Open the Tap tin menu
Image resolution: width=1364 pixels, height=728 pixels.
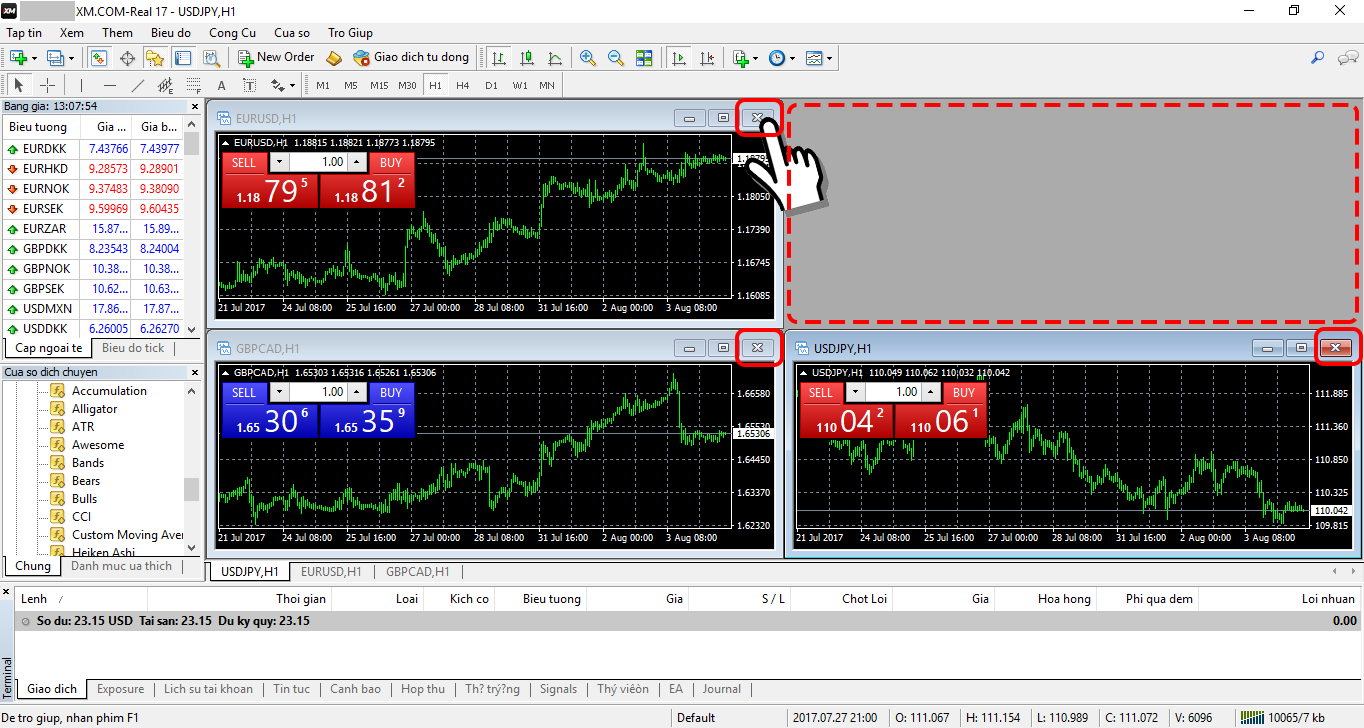click(x=24, y=33)
